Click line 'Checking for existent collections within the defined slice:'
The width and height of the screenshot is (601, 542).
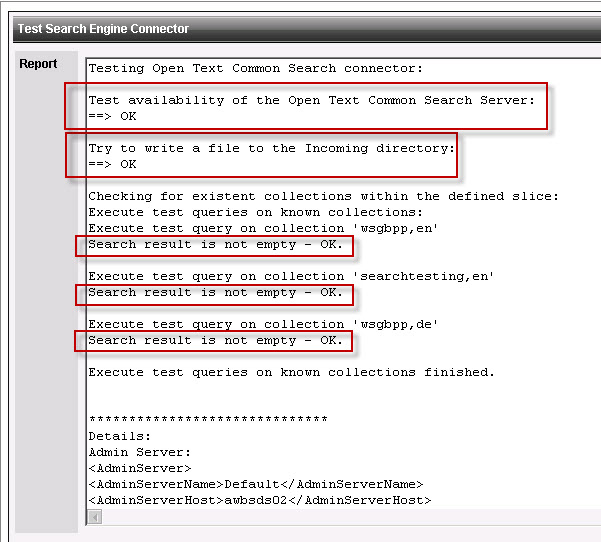(323, 196)
